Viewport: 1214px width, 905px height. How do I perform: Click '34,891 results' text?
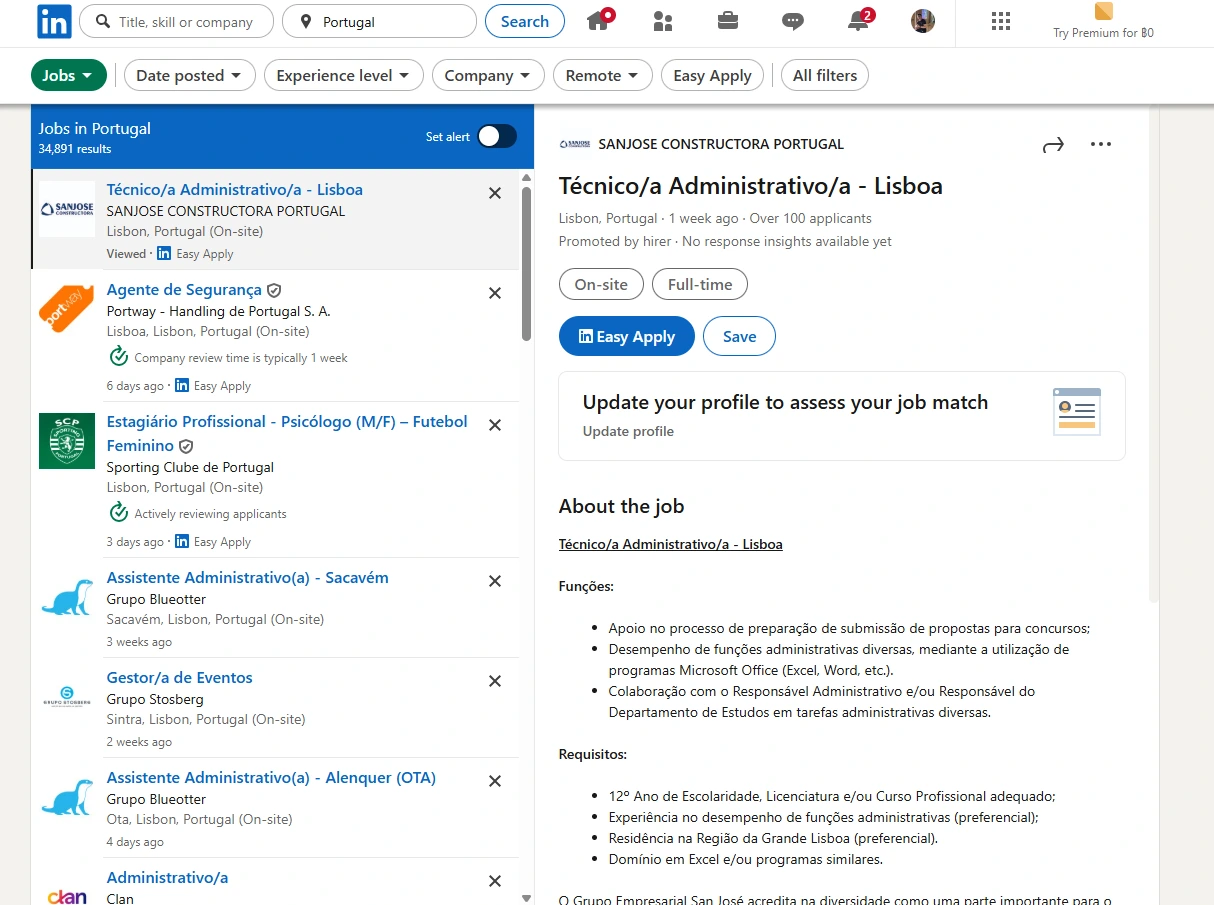point(75,149)
